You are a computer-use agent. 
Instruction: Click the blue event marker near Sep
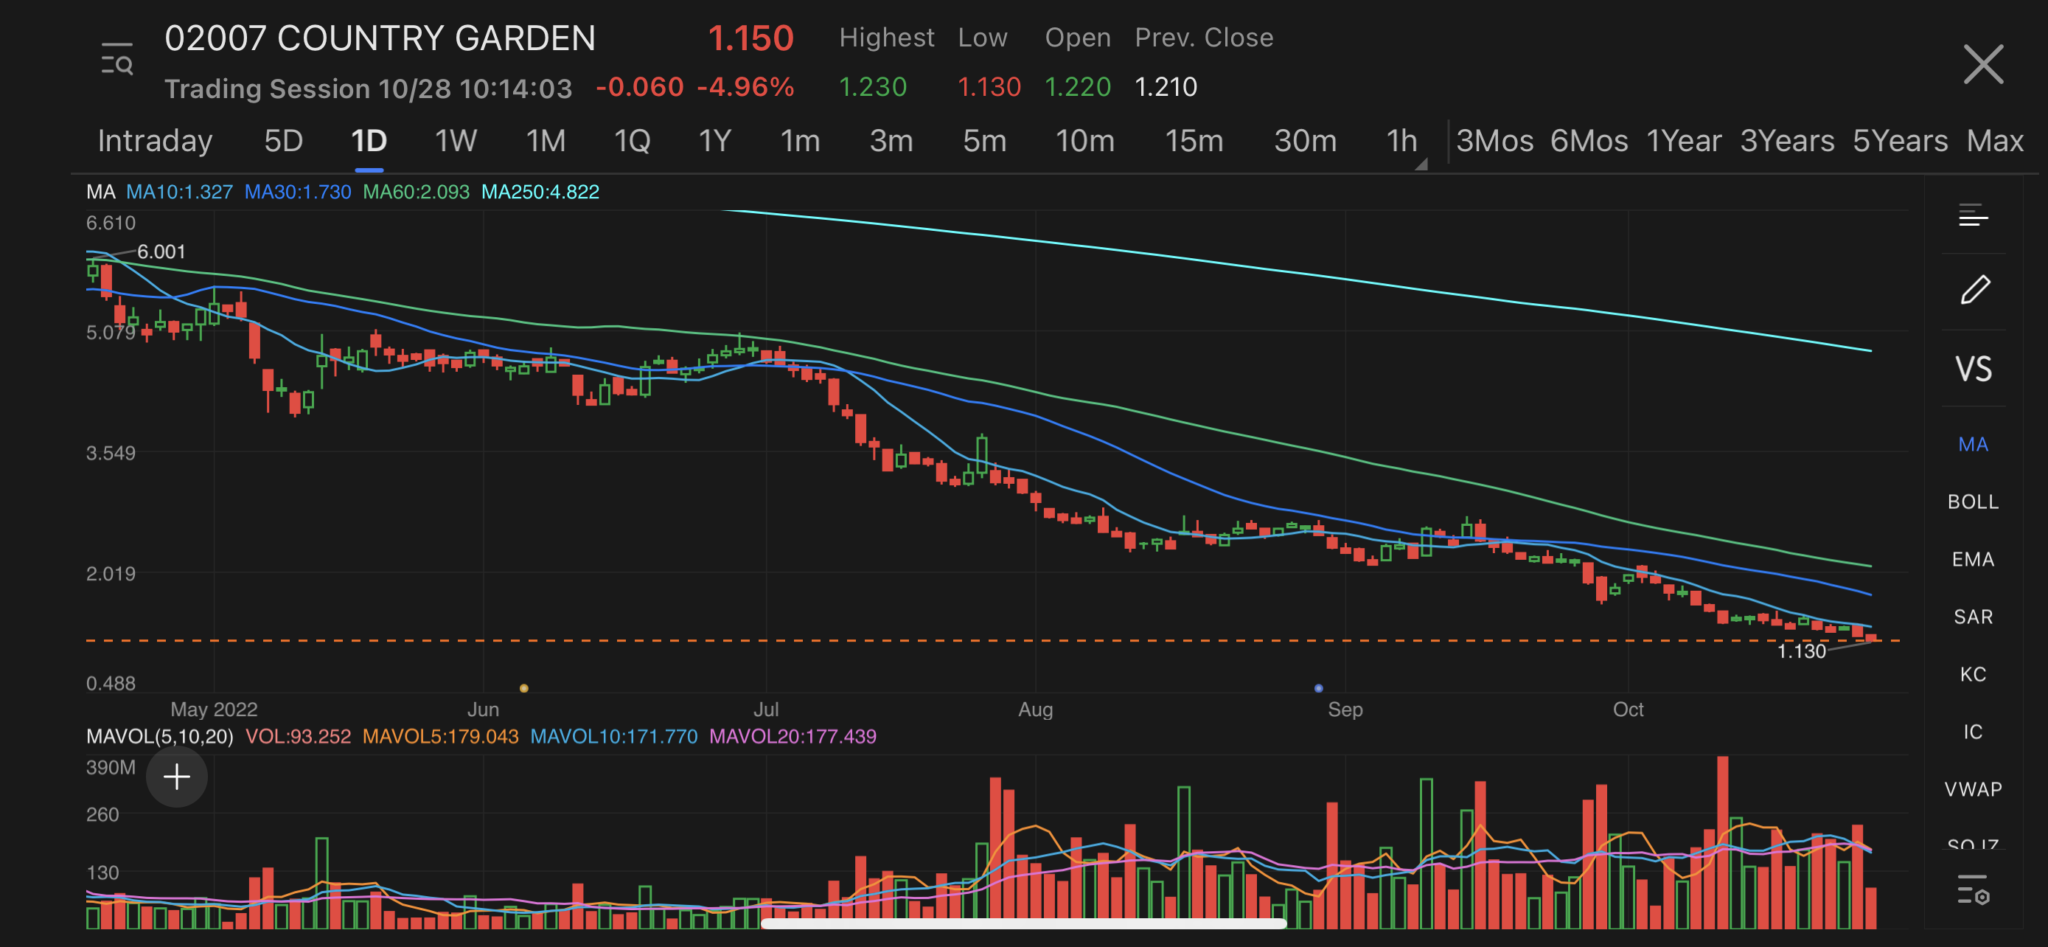pos(1318,688)
